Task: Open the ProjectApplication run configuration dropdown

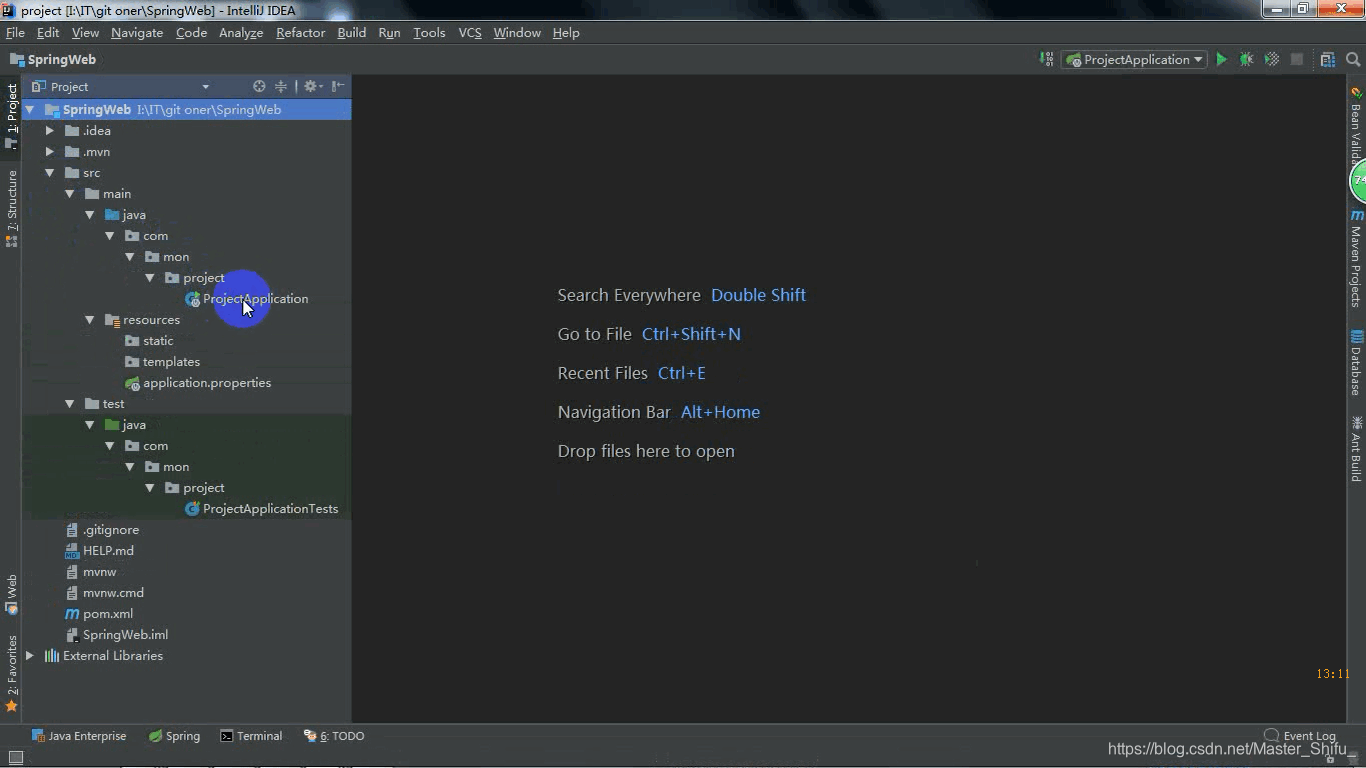Action: [x=1135, y=60]
